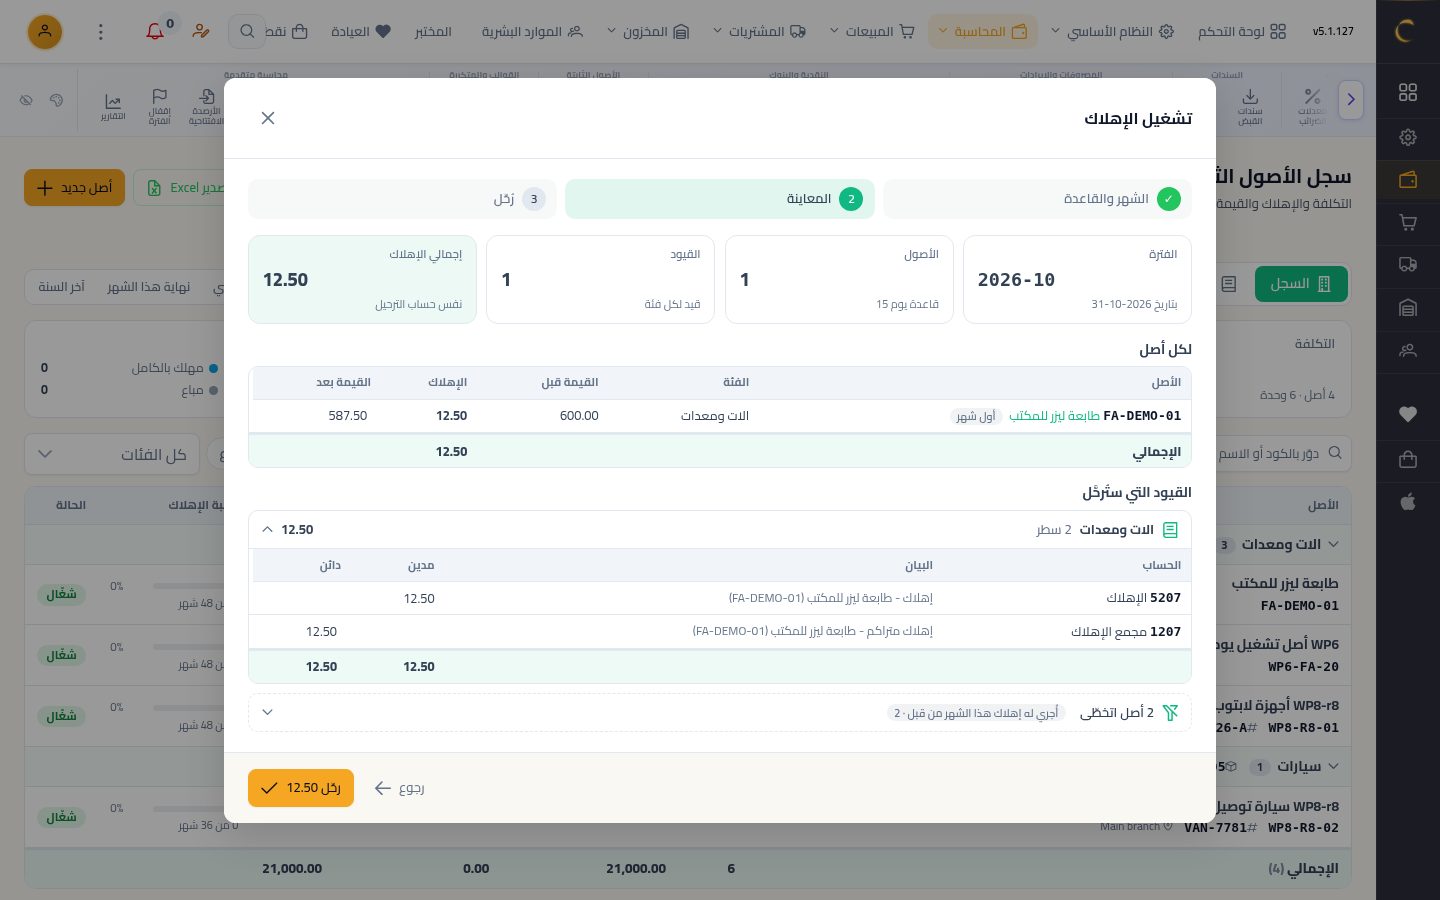Viewport: 1440px width, 900px height.
Task: Toggle the crossed-eye visibility icon in ribbon
Action: 26,100
